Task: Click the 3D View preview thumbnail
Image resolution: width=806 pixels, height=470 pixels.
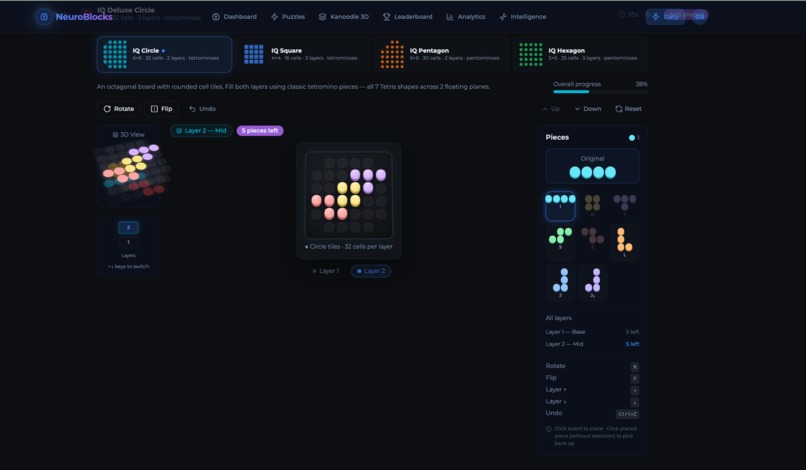Action: (x=129, y=166)
